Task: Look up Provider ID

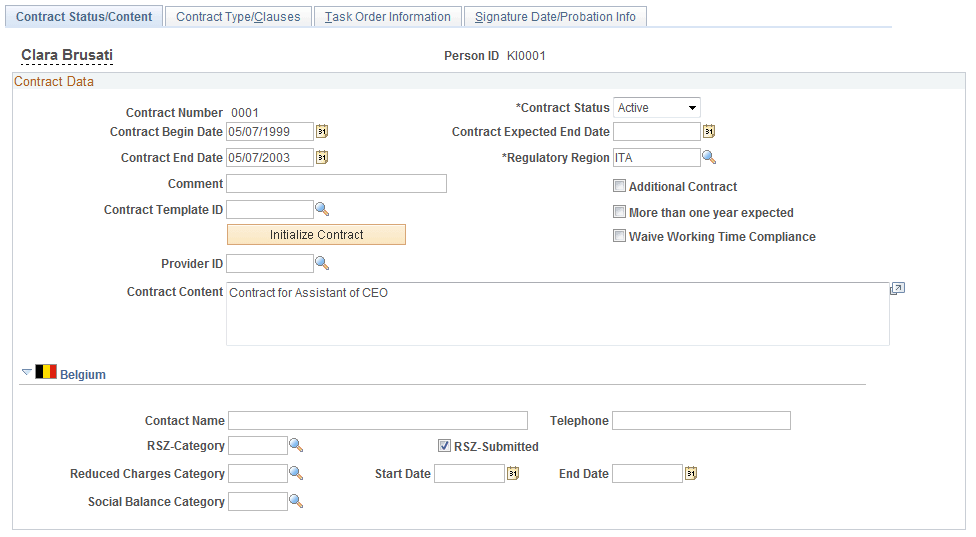Action: coord(322,263)
